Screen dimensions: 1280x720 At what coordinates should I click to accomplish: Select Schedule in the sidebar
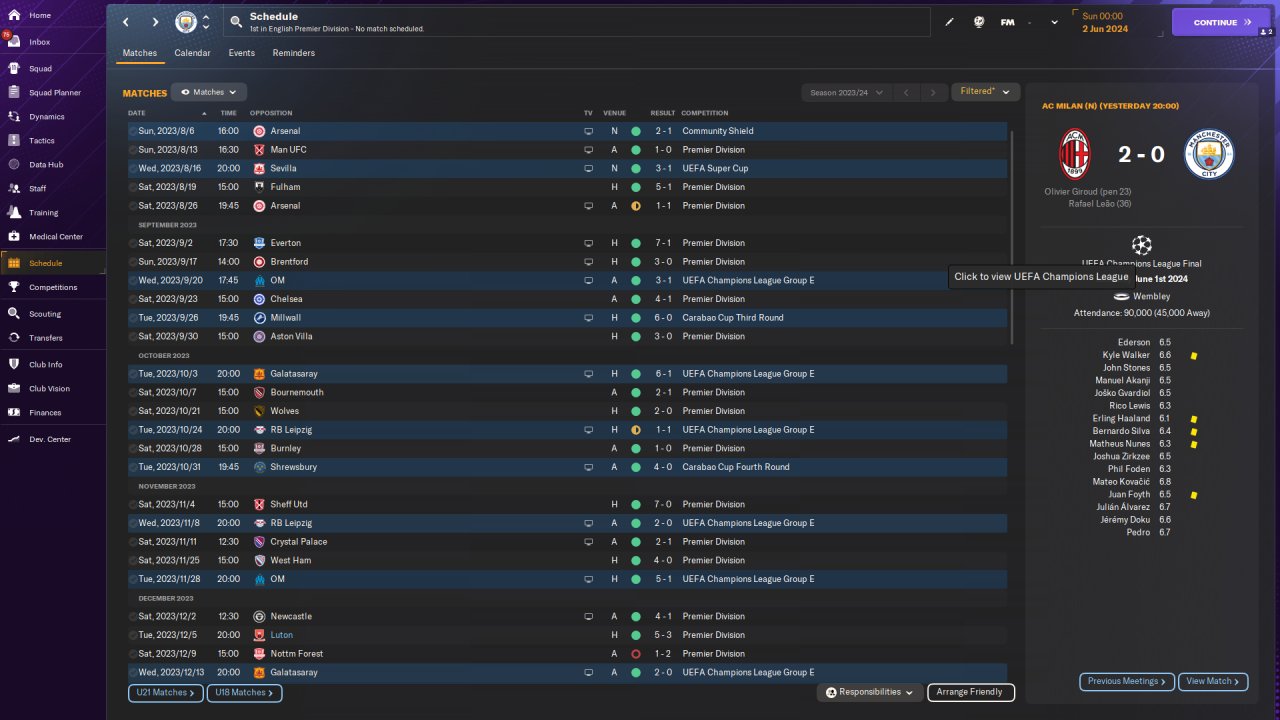[x=54, y=263]
